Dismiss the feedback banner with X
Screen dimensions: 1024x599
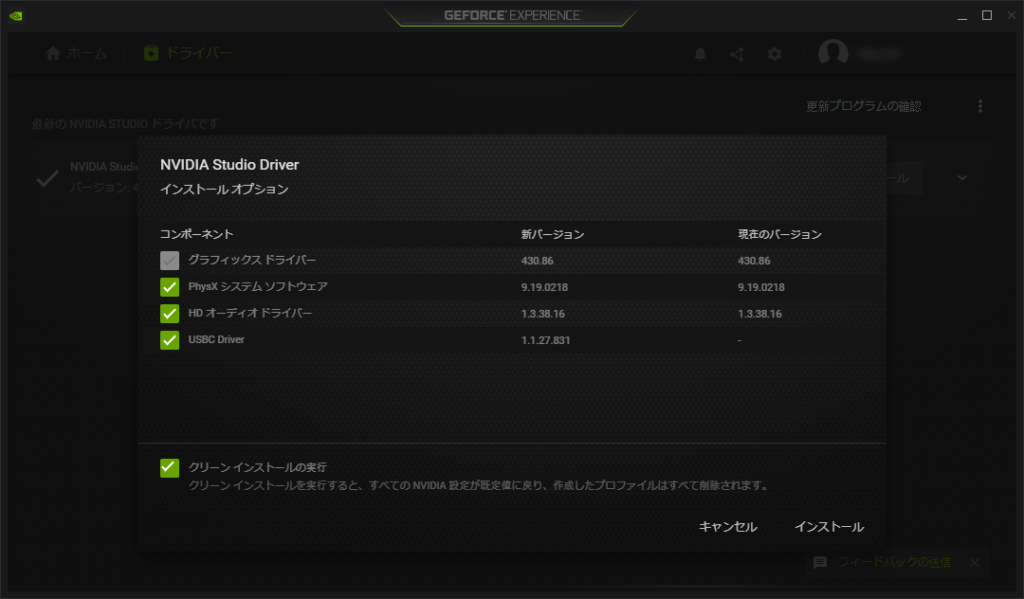click(x=974, y=562)
